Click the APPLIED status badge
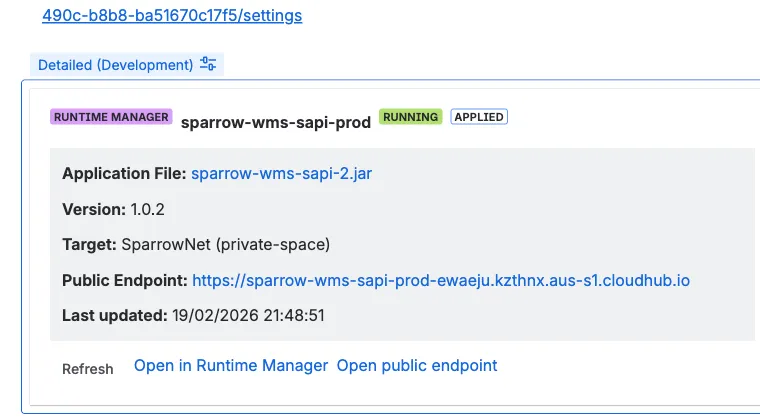 tap(479, 117)
